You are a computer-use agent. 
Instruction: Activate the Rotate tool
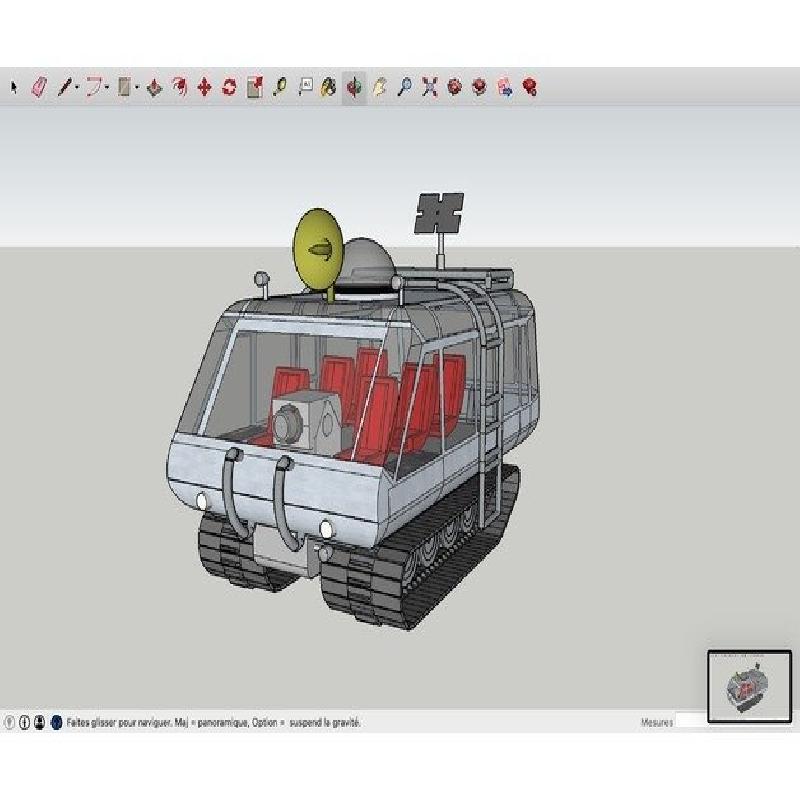(x=230, y=87)
